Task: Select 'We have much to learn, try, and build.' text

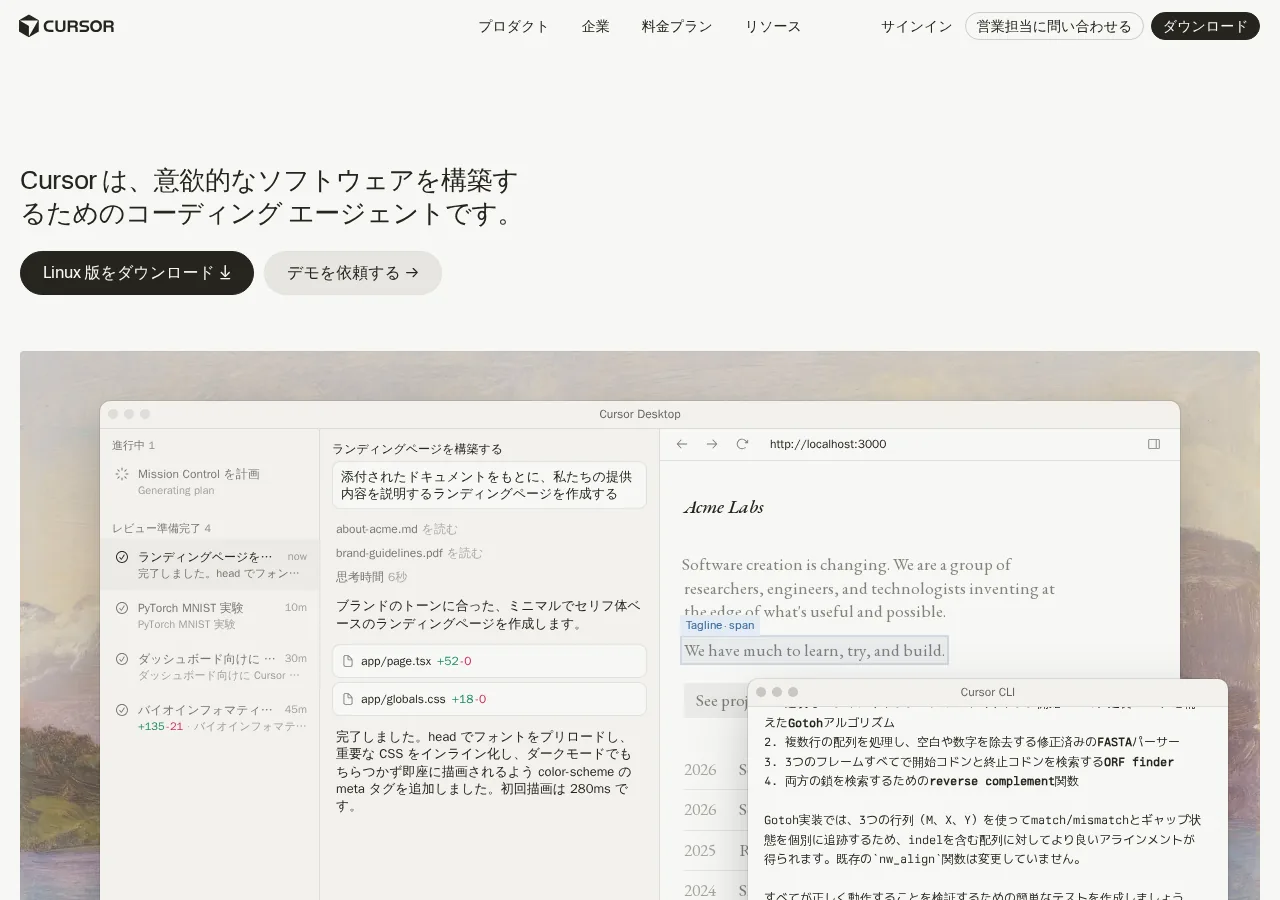Action: point(814,651)
